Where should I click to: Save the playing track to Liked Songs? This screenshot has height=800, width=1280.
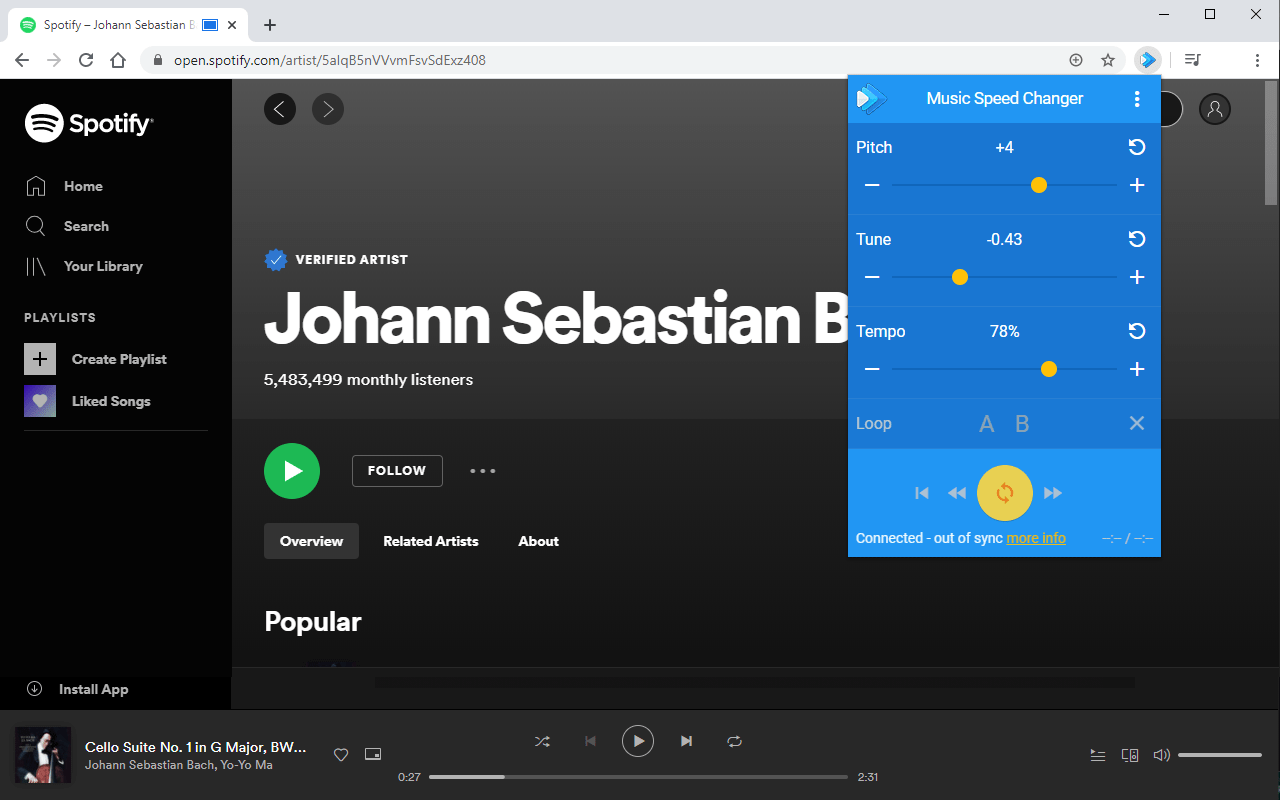coord(340,754)
